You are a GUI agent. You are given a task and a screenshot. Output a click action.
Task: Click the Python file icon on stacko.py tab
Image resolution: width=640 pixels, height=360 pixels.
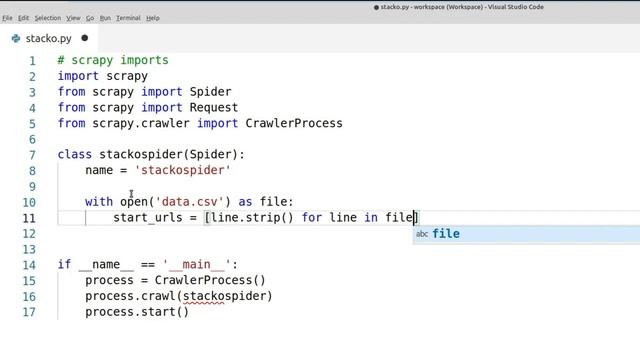16,38
